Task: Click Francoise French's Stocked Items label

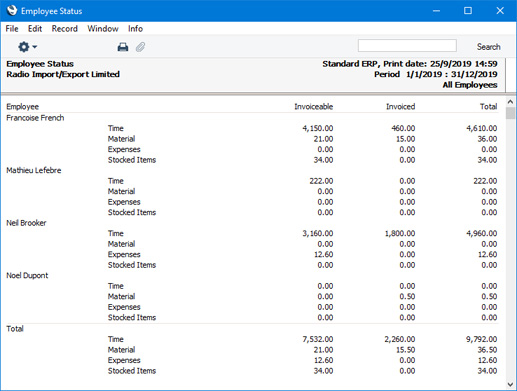Action: 132,160
